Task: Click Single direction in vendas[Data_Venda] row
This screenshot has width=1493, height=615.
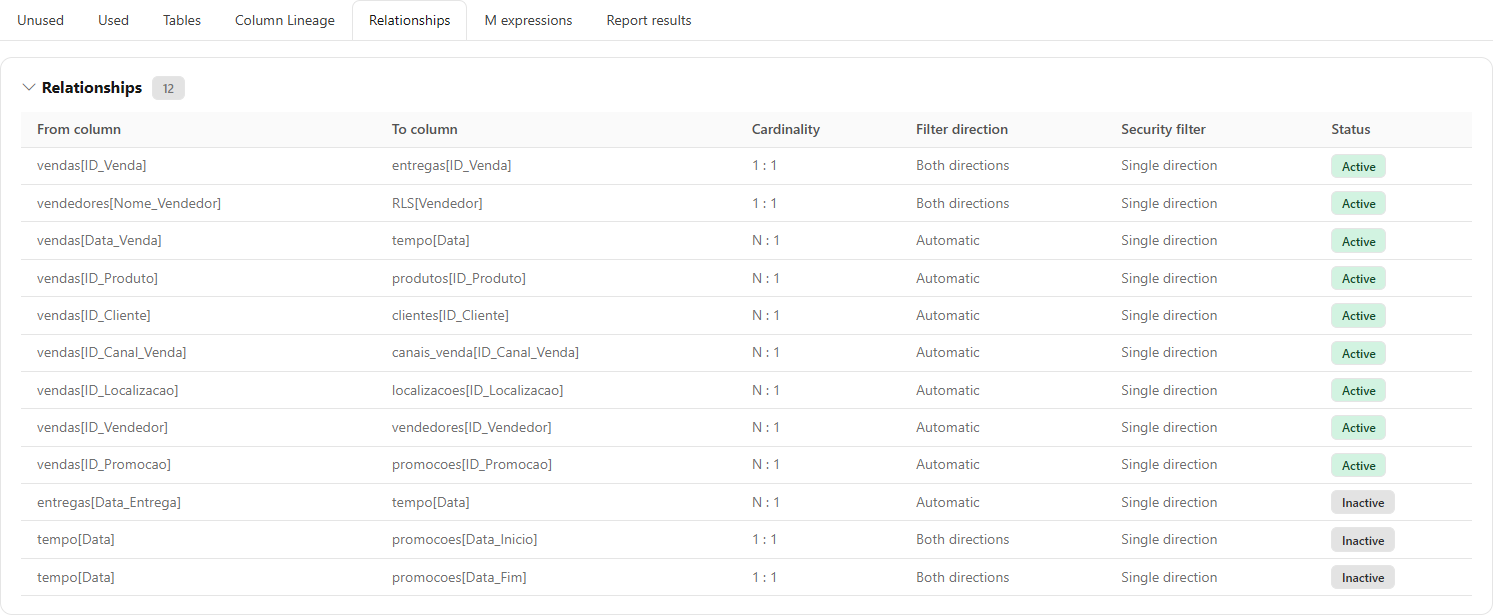Action: [x=1169, y=240]
